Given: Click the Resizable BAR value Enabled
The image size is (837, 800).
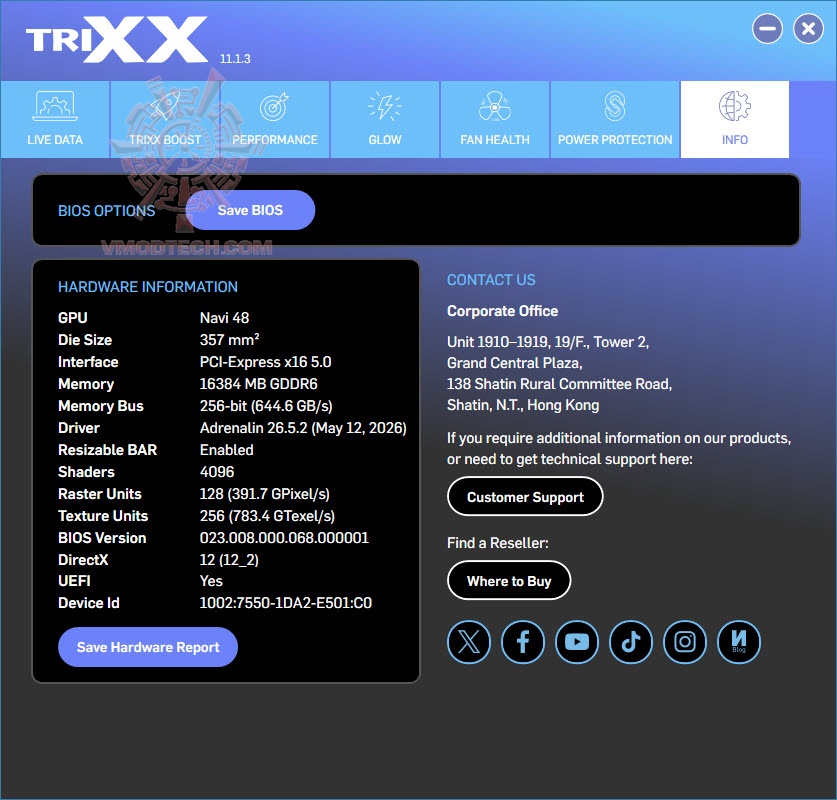Looking at the screenshot, I should pyautogui.click(x=226, y=450).
